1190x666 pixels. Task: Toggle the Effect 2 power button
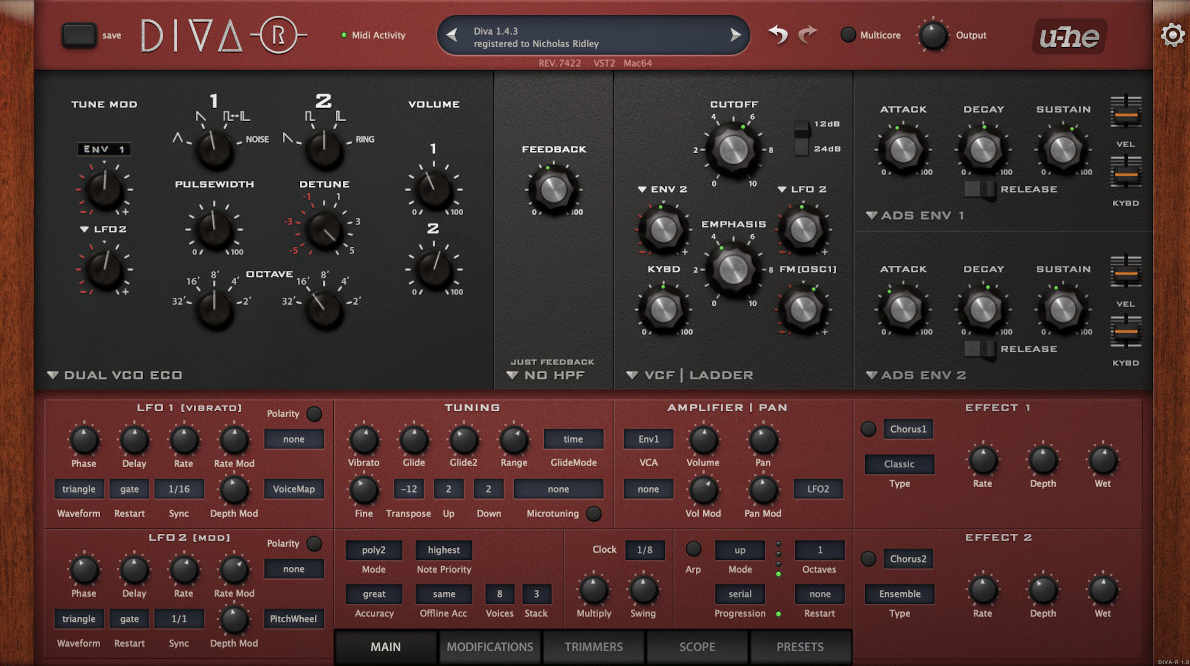pyautogui.click(x=869, y=559)
